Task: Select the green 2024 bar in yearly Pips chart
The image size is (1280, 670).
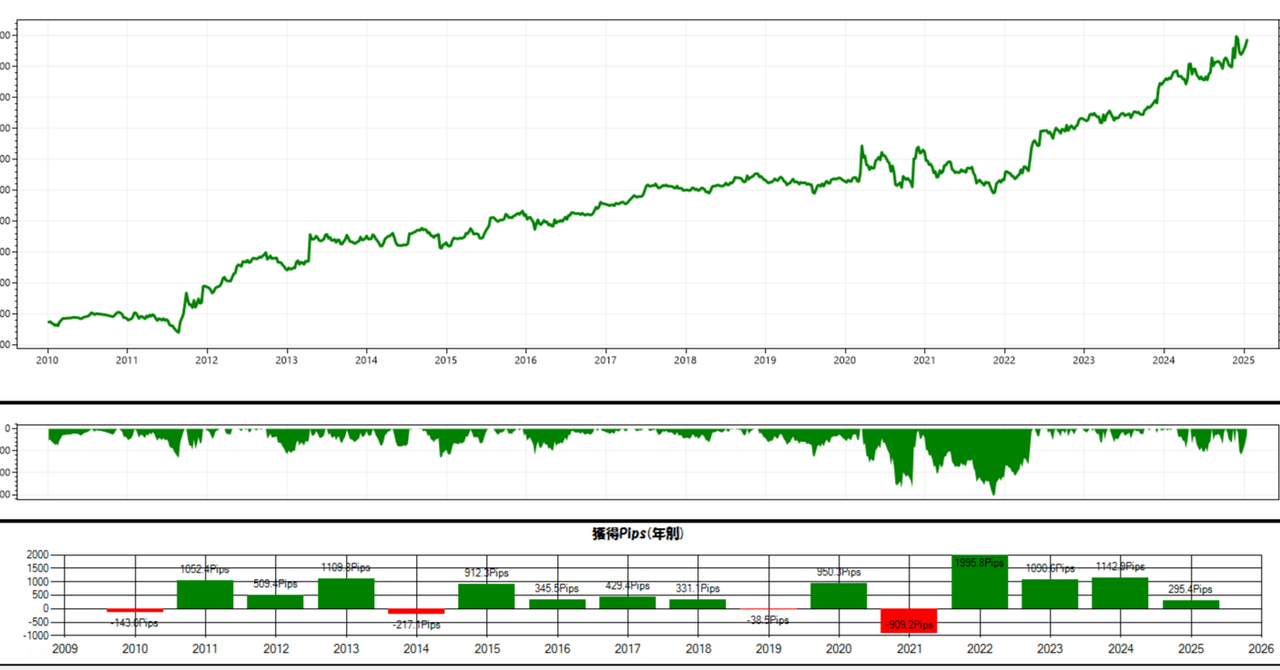Action: (1120, 593)
